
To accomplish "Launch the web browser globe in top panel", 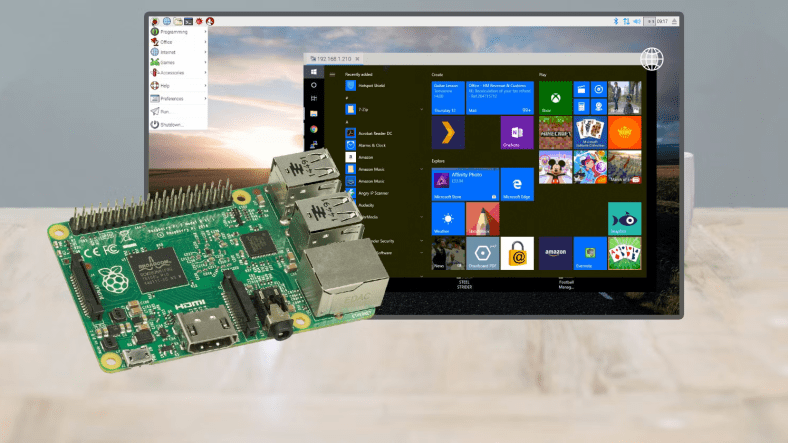I will (x=167, y=22).
